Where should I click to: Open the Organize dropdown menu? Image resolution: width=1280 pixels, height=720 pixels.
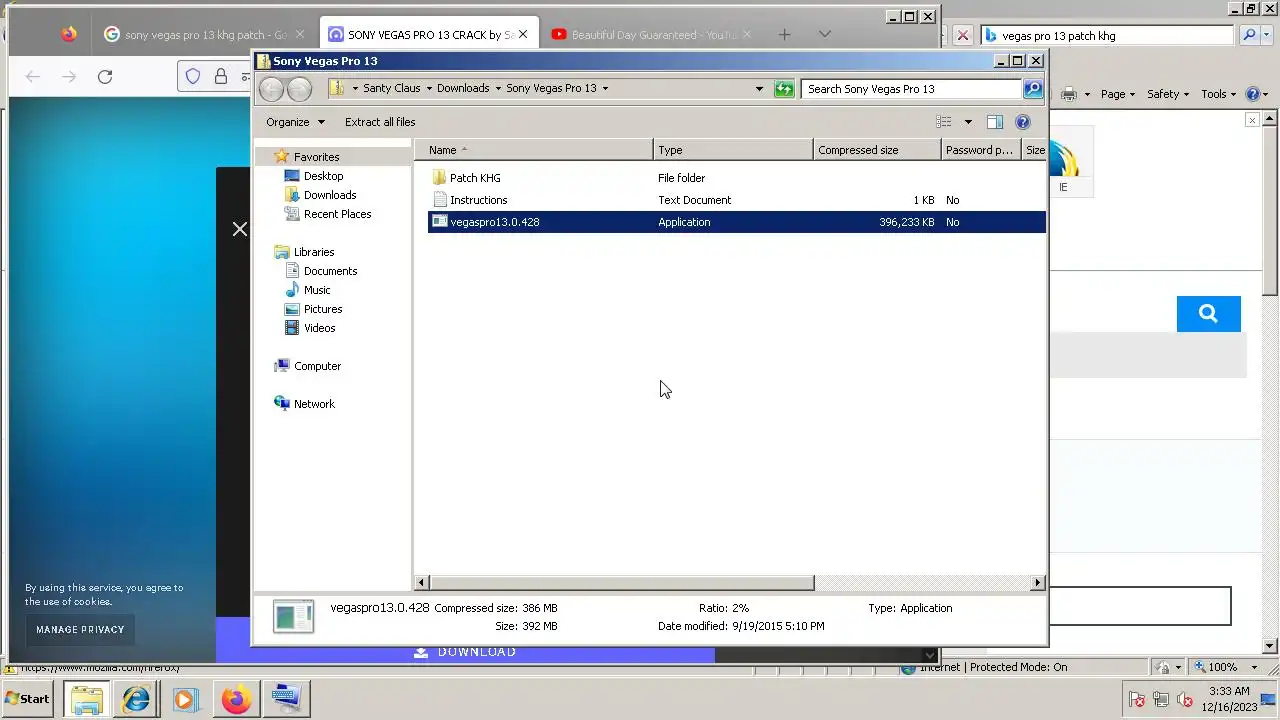click(295, 122)
